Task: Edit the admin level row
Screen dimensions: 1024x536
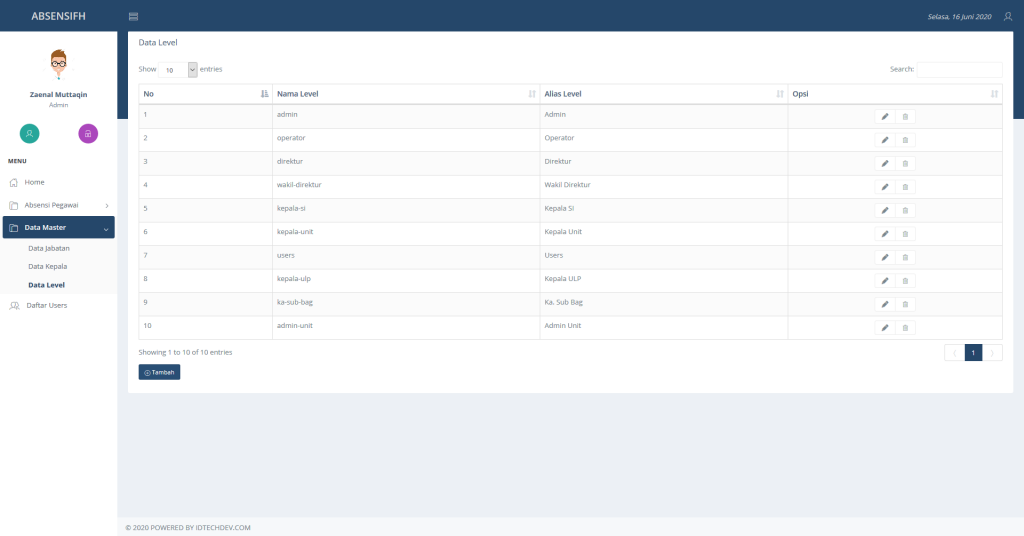Action: click(885, 116)
